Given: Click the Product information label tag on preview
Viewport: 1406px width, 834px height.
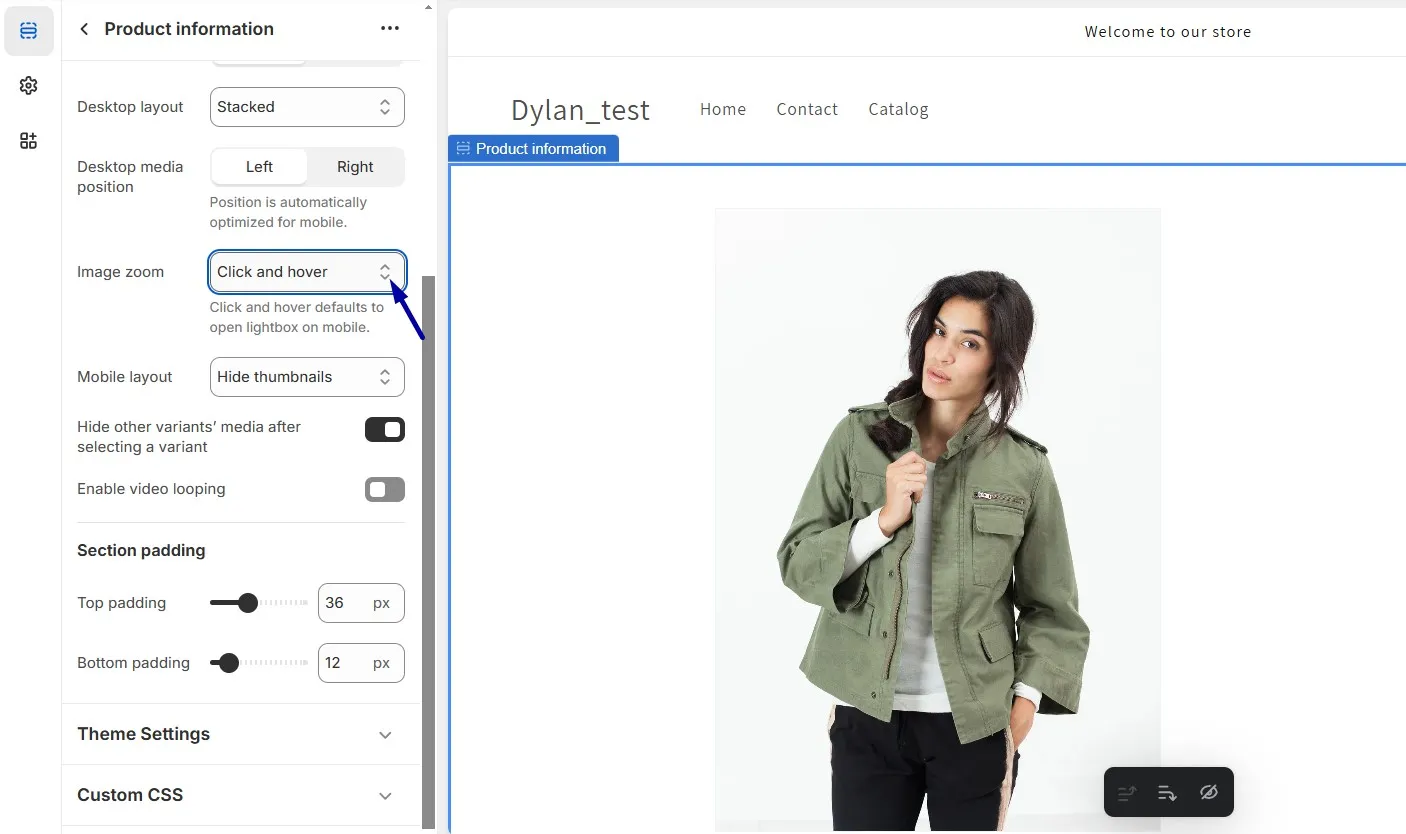Looking at the screenshot, I should tap(533, 148).
